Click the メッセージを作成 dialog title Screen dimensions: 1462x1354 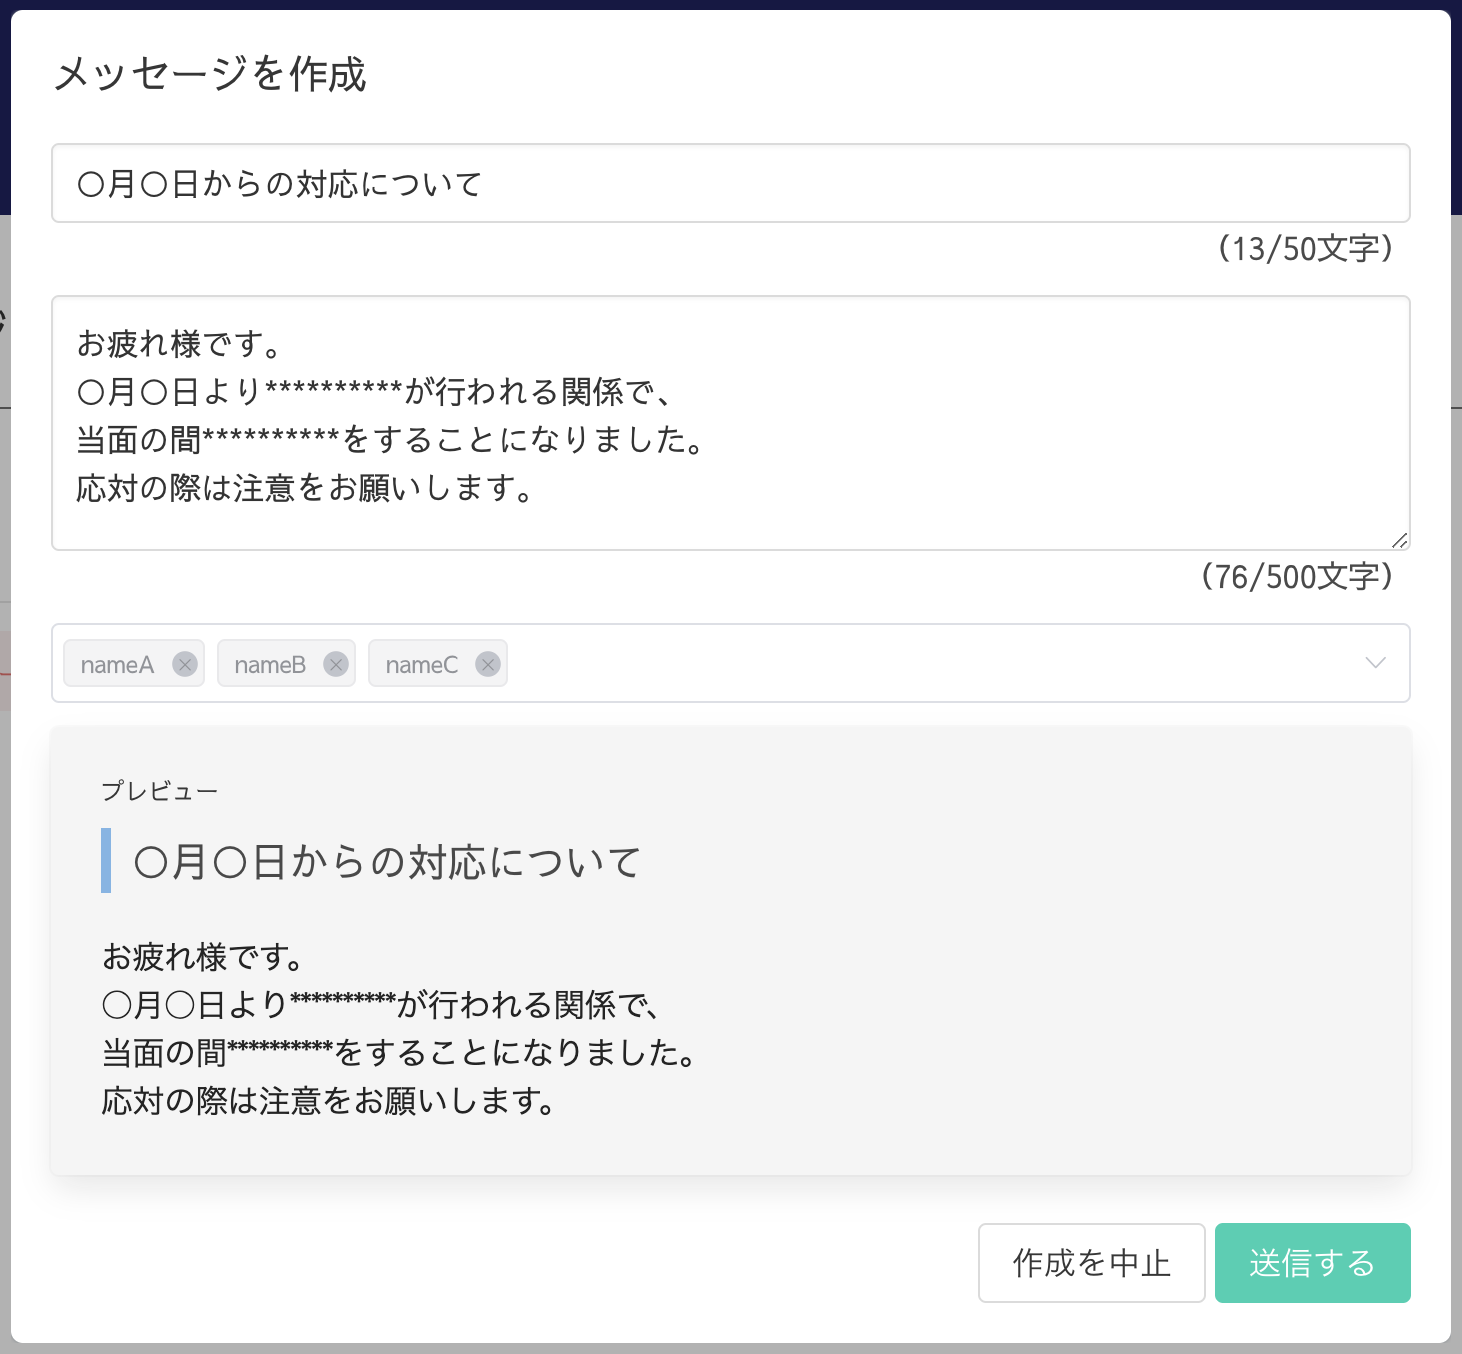tap(210, 74)
